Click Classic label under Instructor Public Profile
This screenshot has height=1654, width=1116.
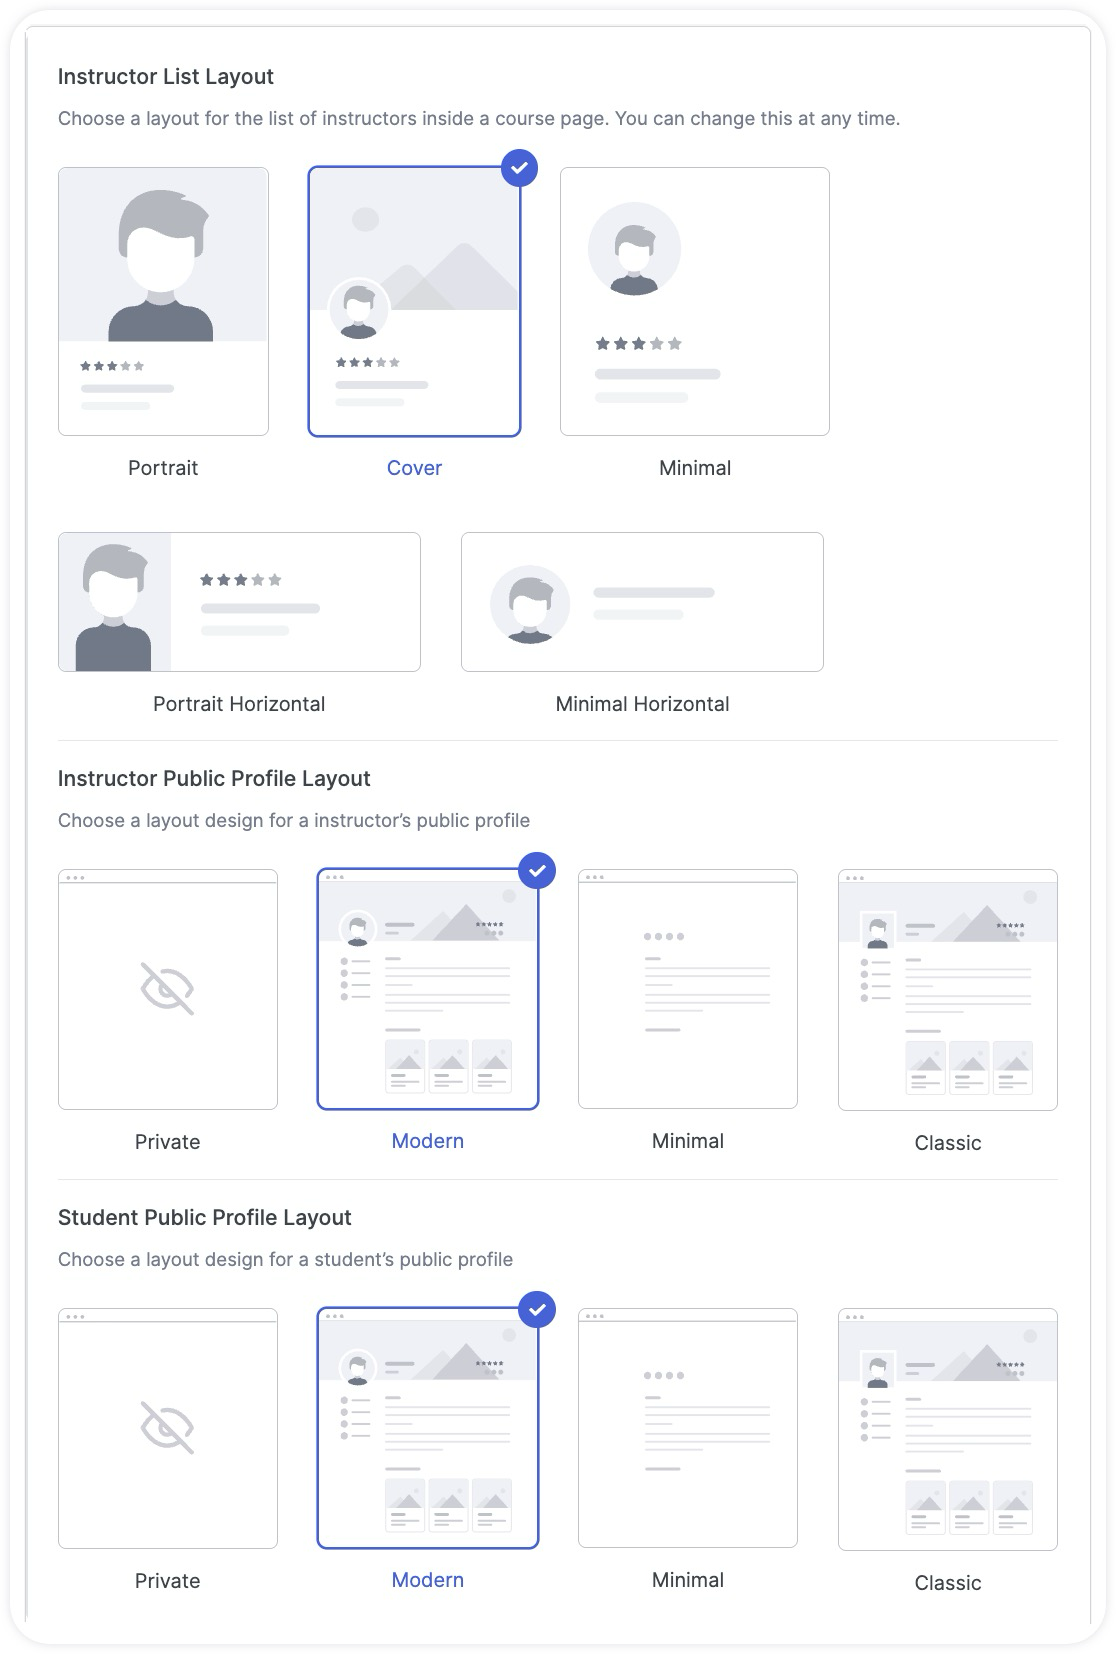click(948, 1143)
